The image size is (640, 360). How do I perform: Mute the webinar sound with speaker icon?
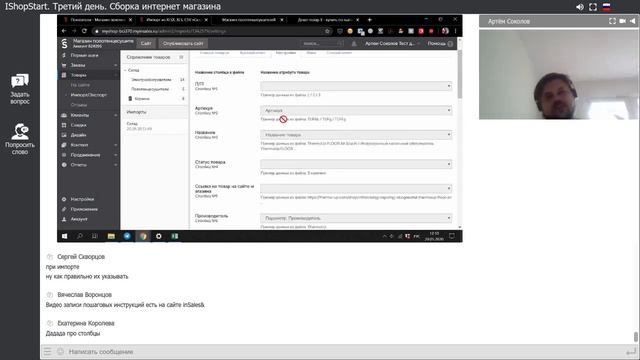[x=580, y=7]
